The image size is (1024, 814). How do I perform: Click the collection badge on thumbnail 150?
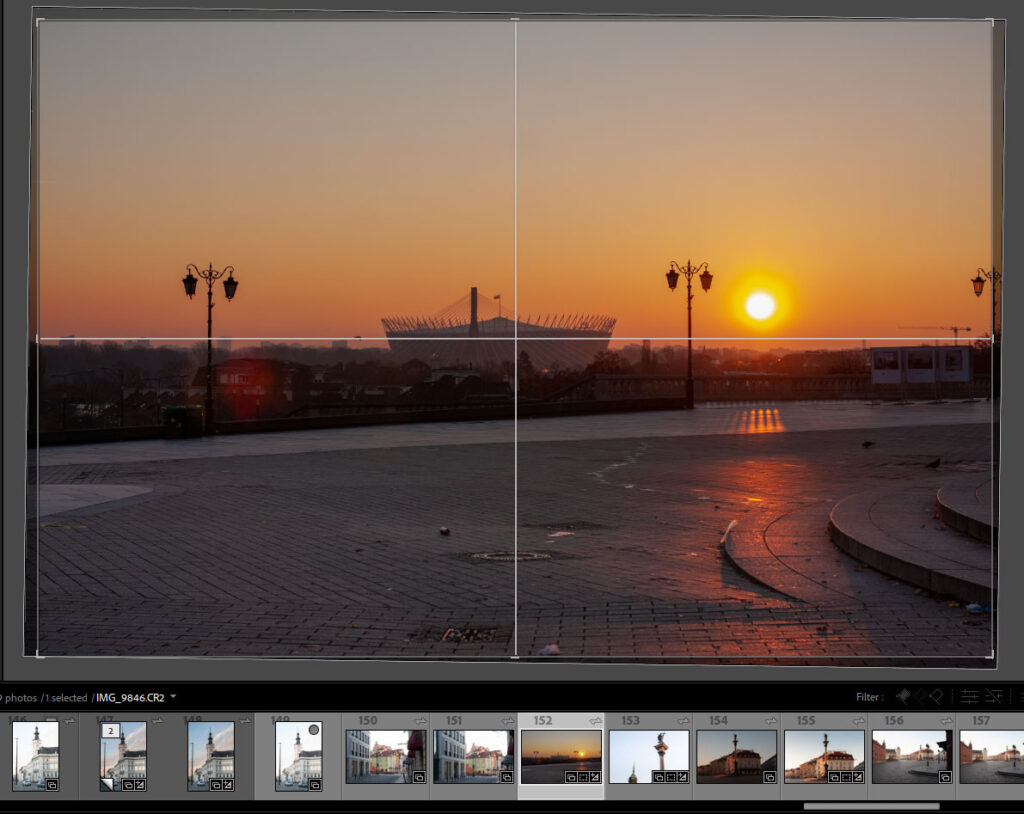click(x=418, y=776)
